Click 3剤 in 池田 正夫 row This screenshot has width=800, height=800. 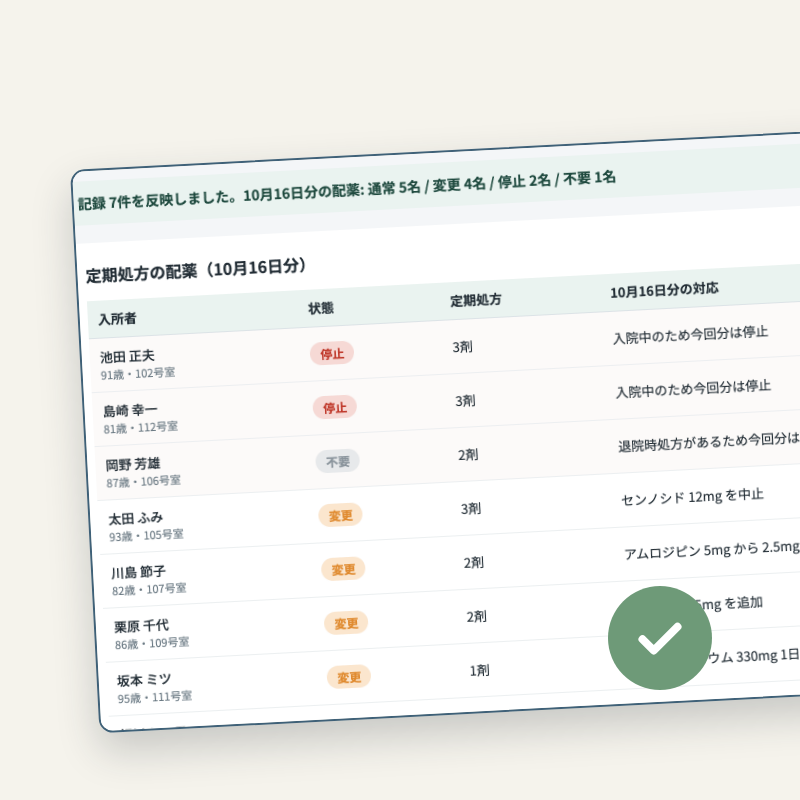(462, 347)
